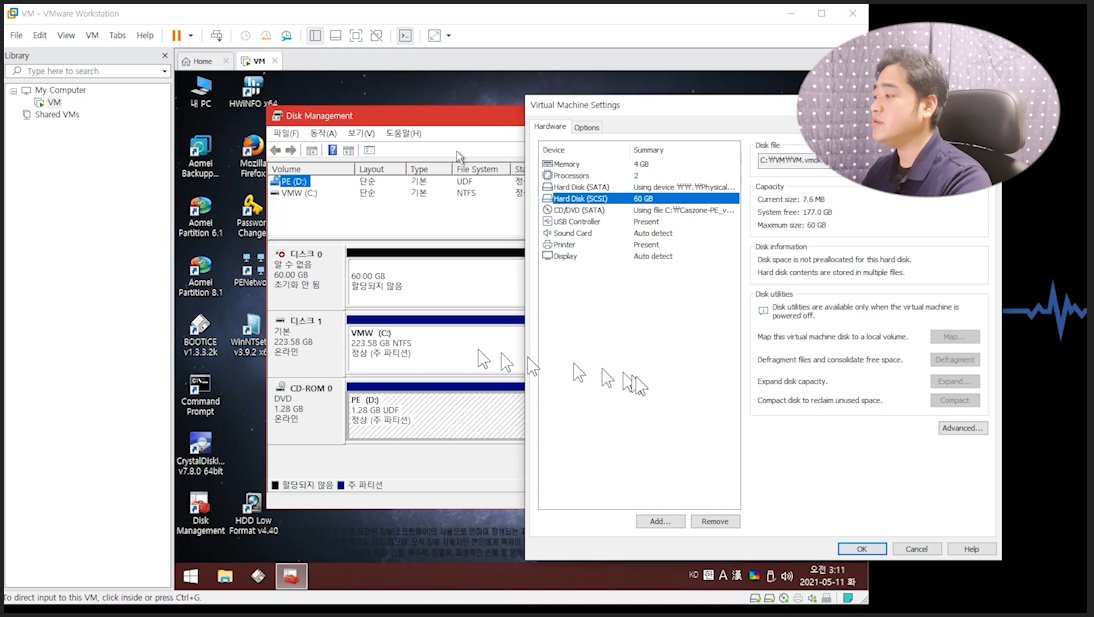This screenshot has width=1094, height=617.
Task: Click the guest volume tray icon
Action: (787, 576)
